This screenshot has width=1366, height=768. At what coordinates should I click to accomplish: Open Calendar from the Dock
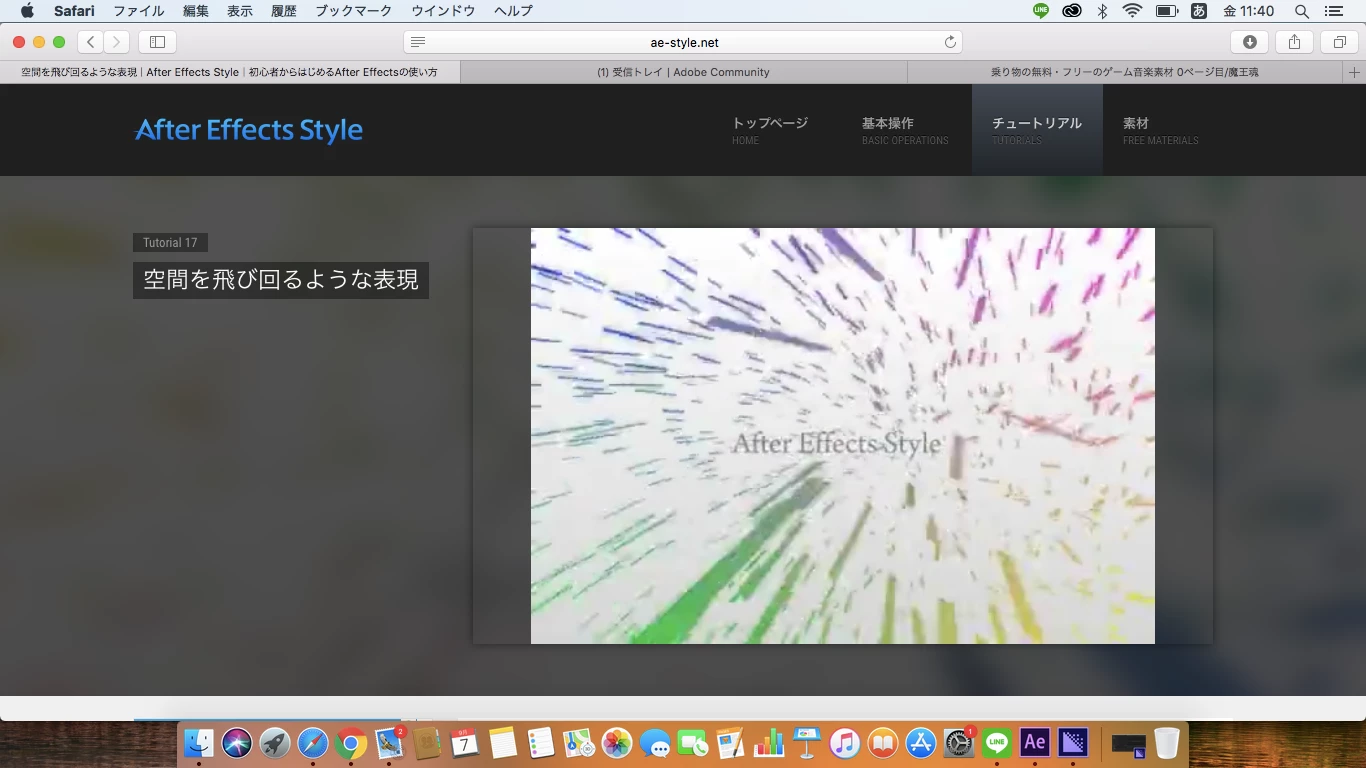tap(465, 743)
